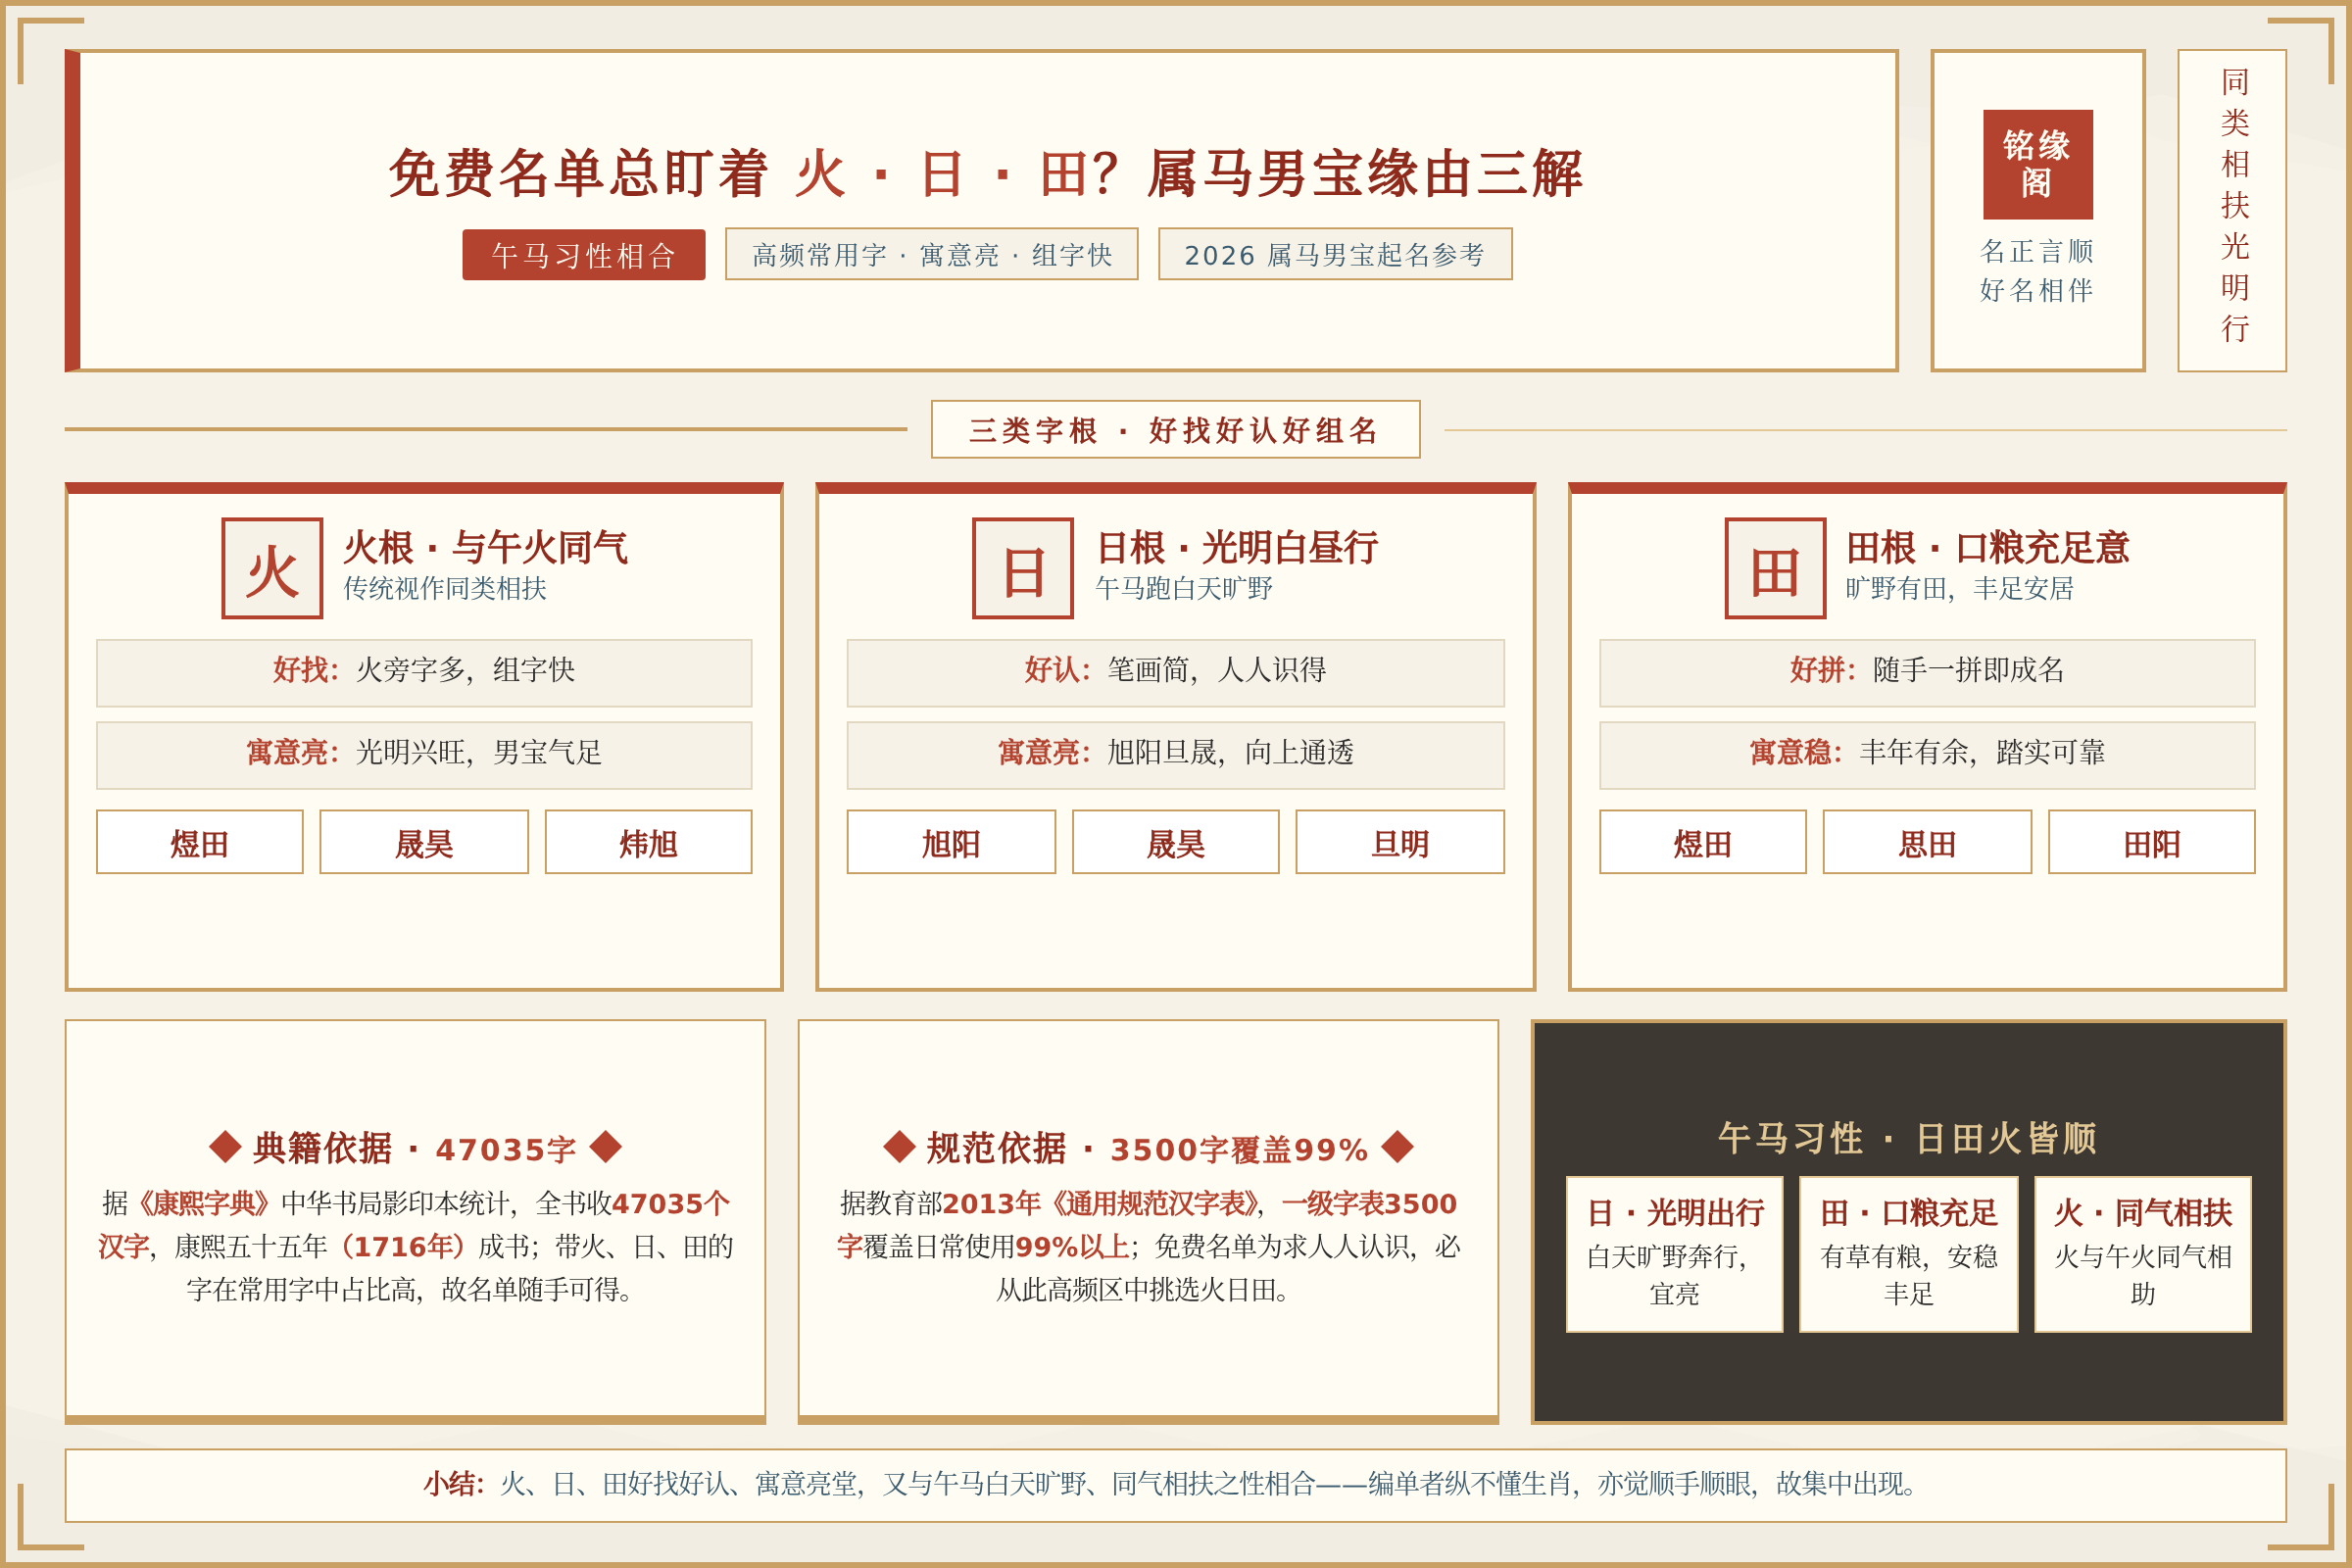Click the 小结 summary bar at the bottom
The width and height of the screenshot is (2352, 1568).
[1175, 1485]
